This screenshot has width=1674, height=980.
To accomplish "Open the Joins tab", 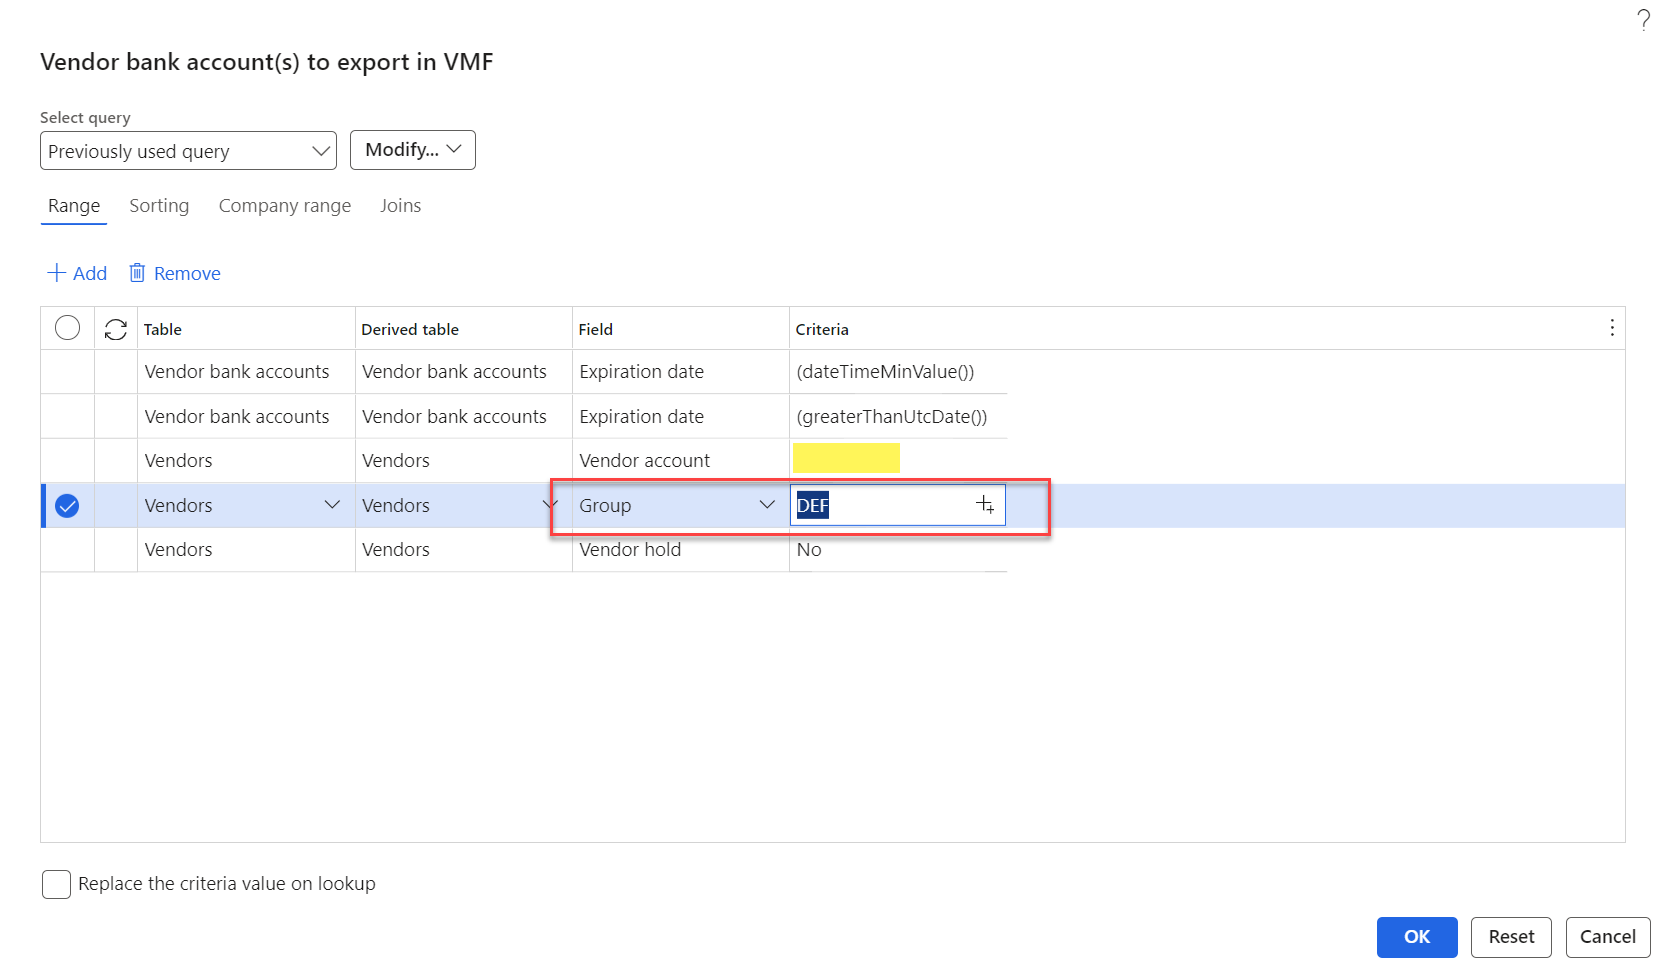I will tap(400, 206).
